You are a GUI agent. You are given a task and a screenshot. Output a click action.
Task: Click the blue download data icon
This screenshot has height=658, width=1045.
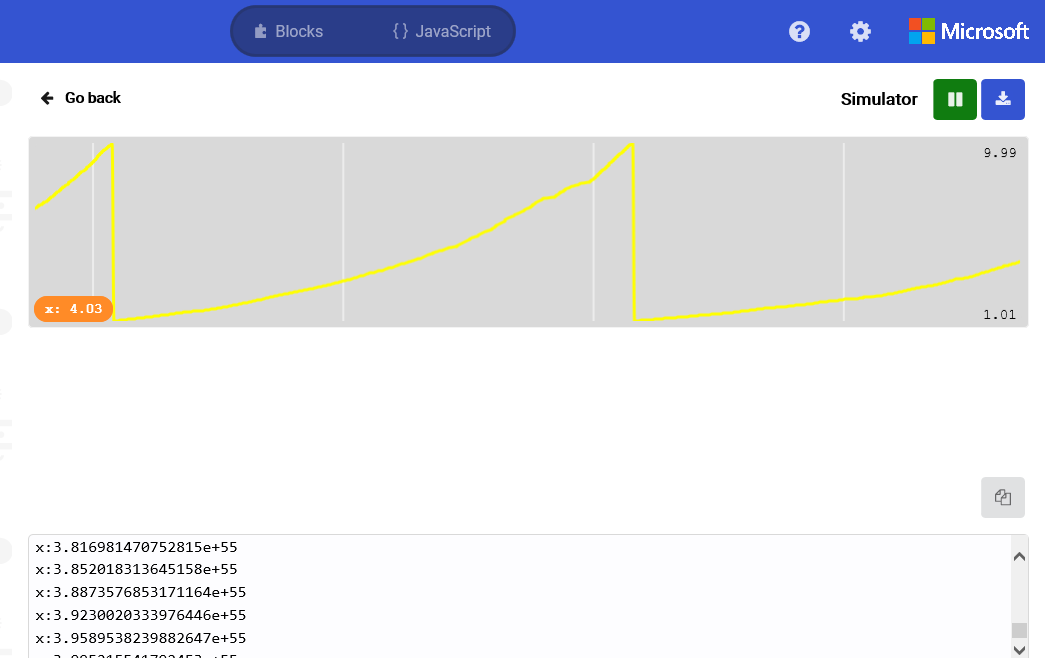1003,99
